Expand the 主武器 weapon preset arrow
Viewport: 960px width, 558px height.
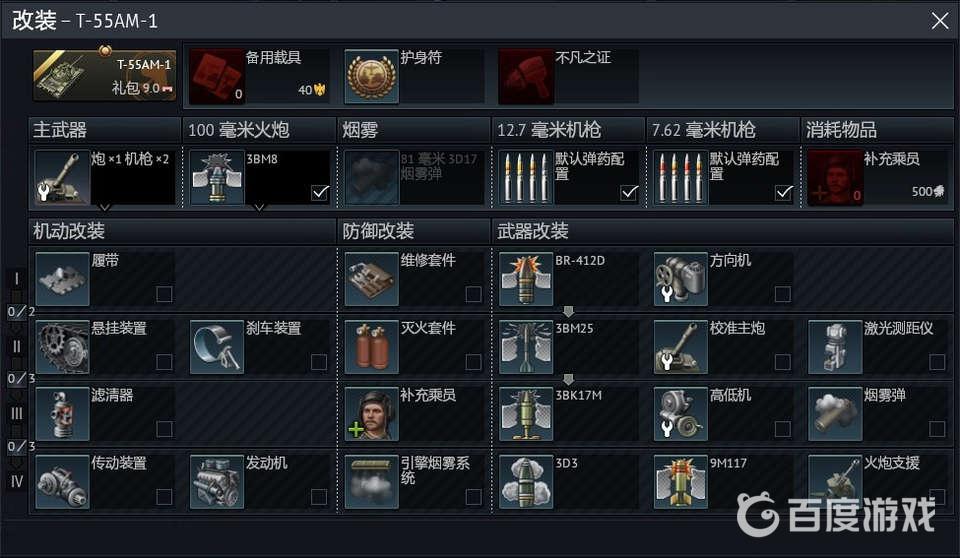coord(105,208)
